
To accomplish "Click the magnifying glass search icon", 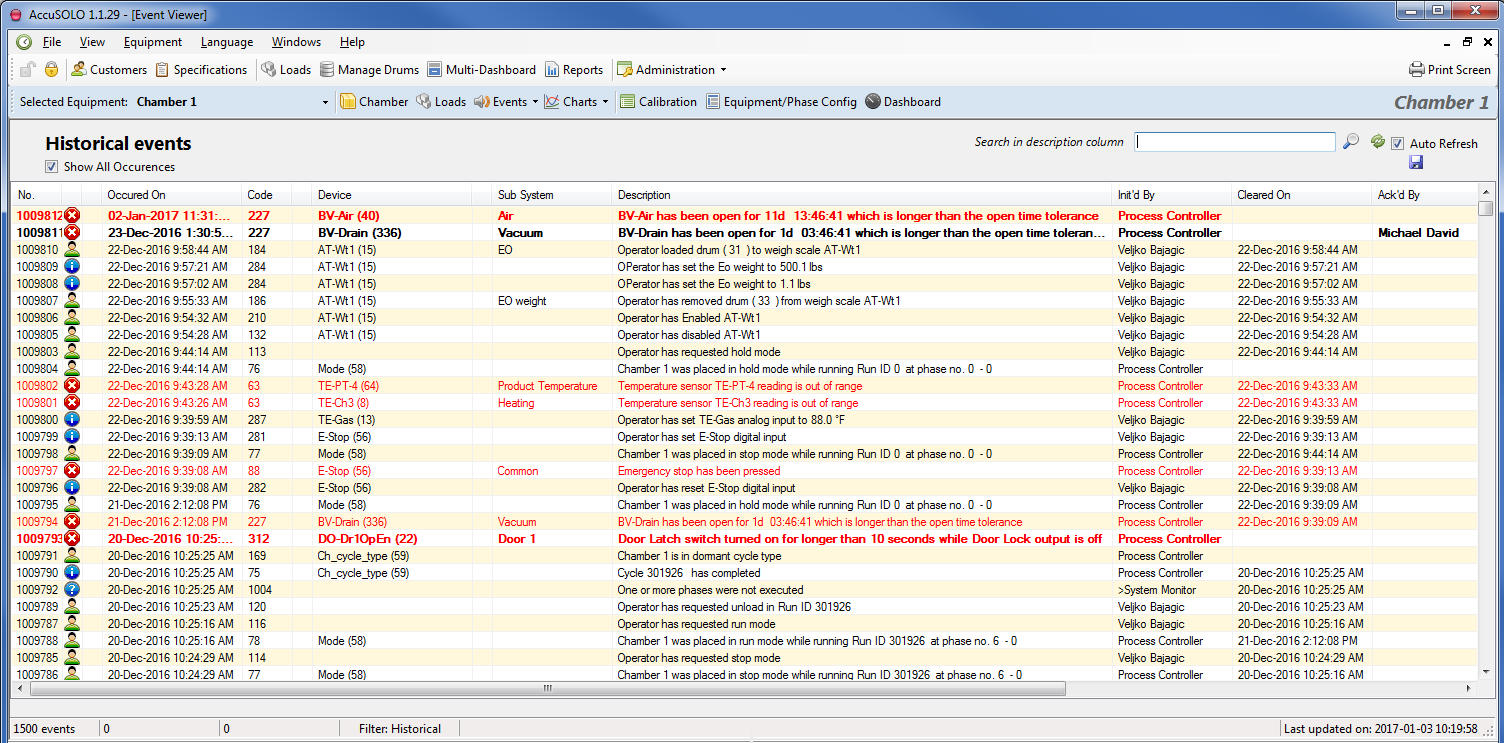I will tap(1351, 142).
